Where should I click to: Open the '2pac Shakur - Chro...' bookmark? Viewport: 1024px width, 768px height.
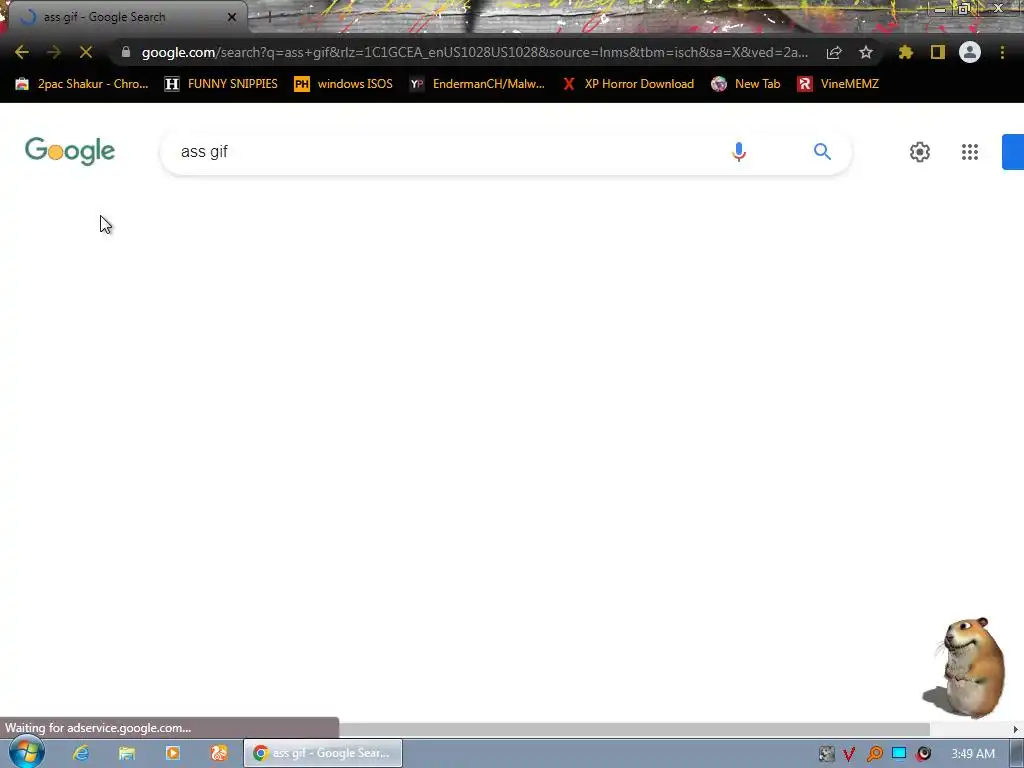(82, 84)
